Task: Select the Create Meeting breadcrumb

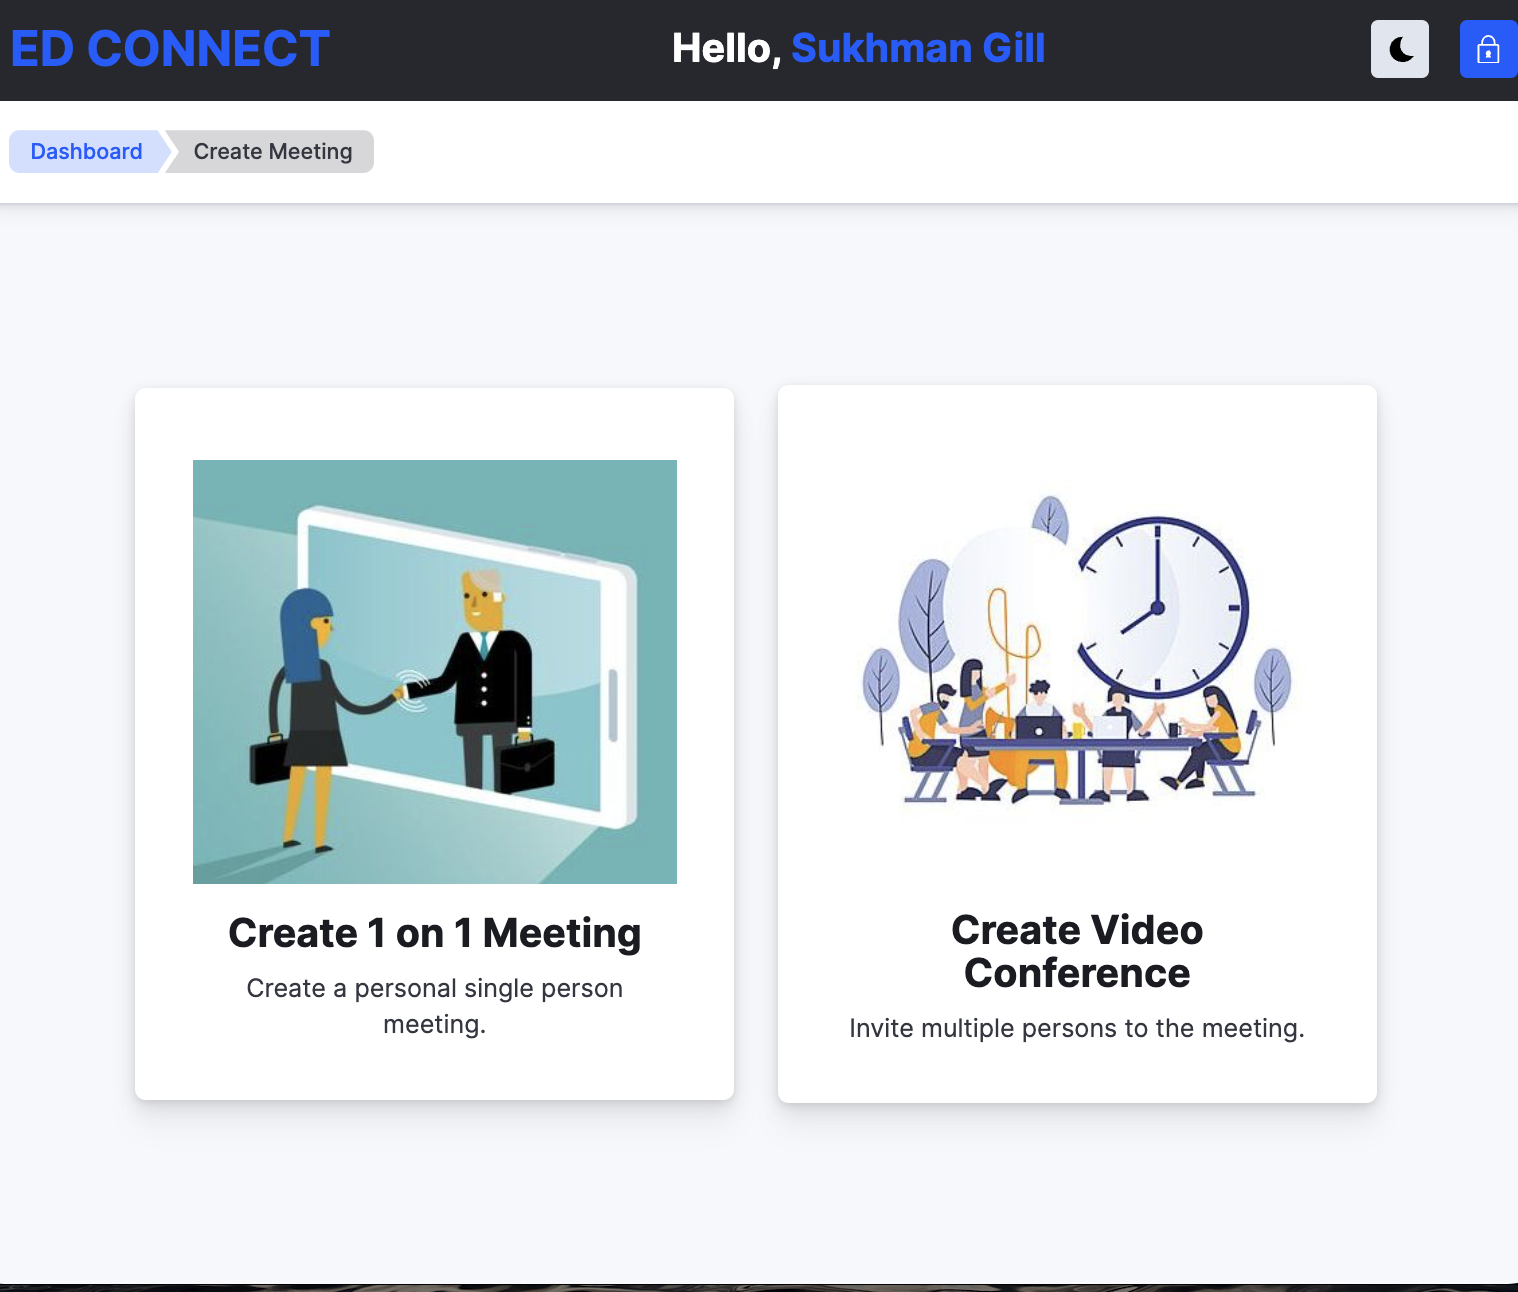Action: pos(272,152)
